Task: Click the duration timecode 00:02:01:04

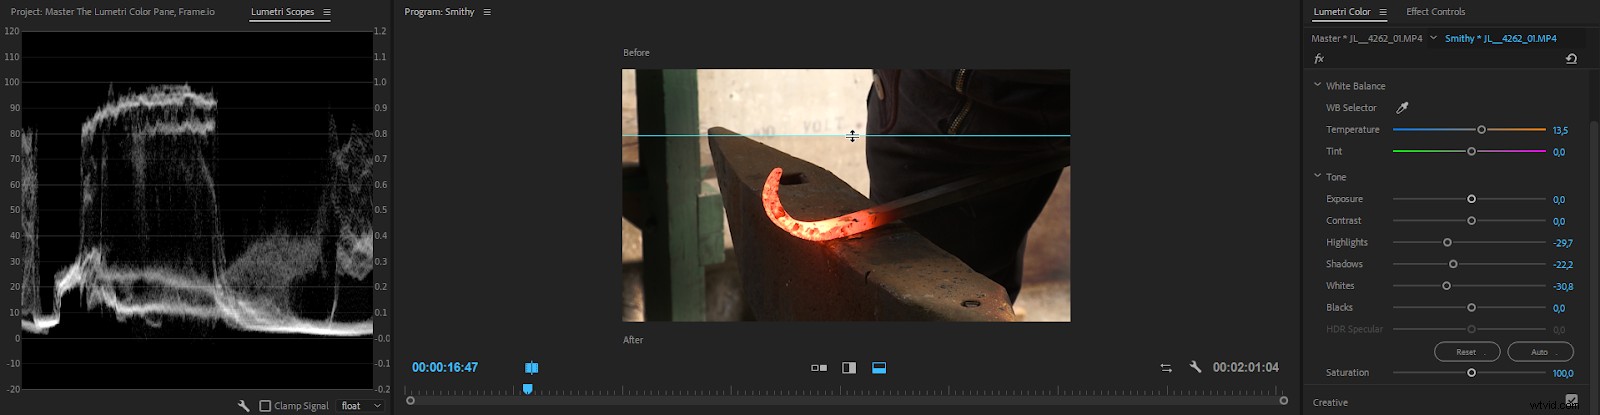Action: coord(1246,368)
